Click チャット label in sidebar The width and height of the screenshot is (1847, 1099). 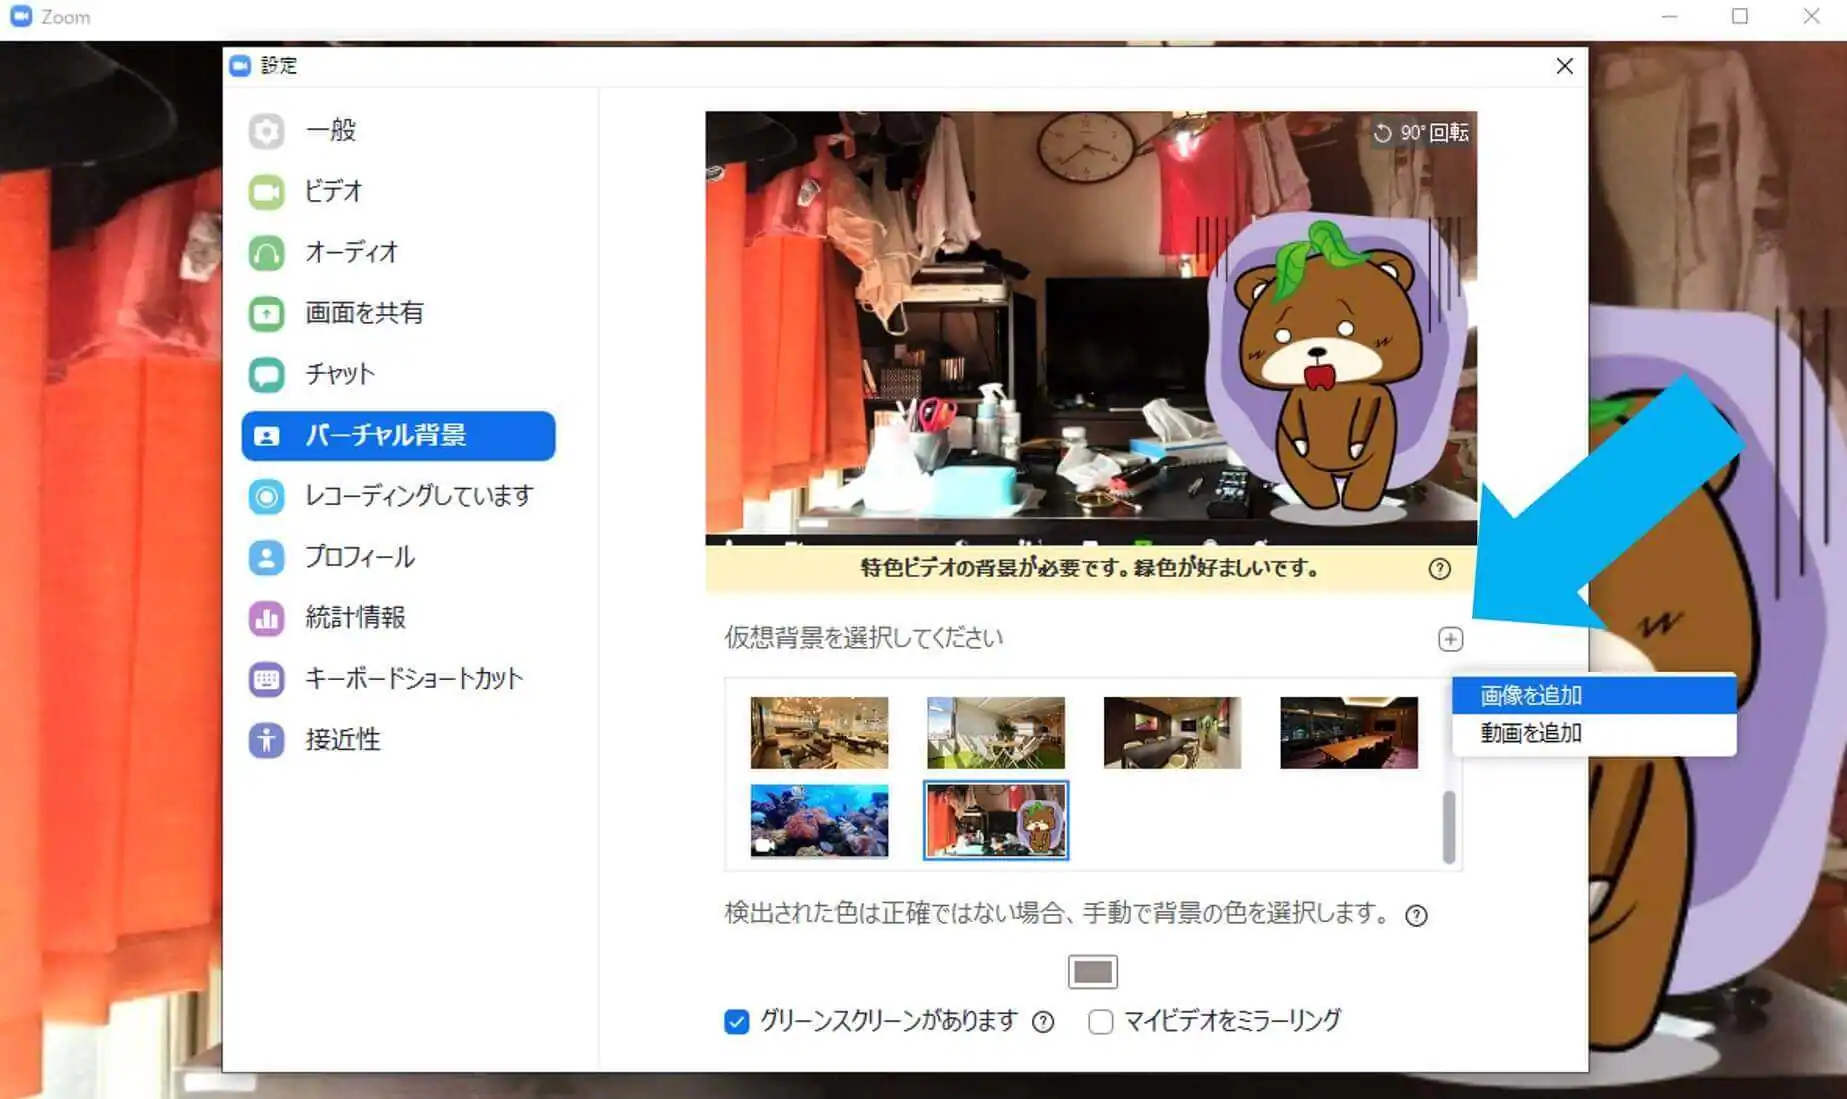click(x=340, y=374)
